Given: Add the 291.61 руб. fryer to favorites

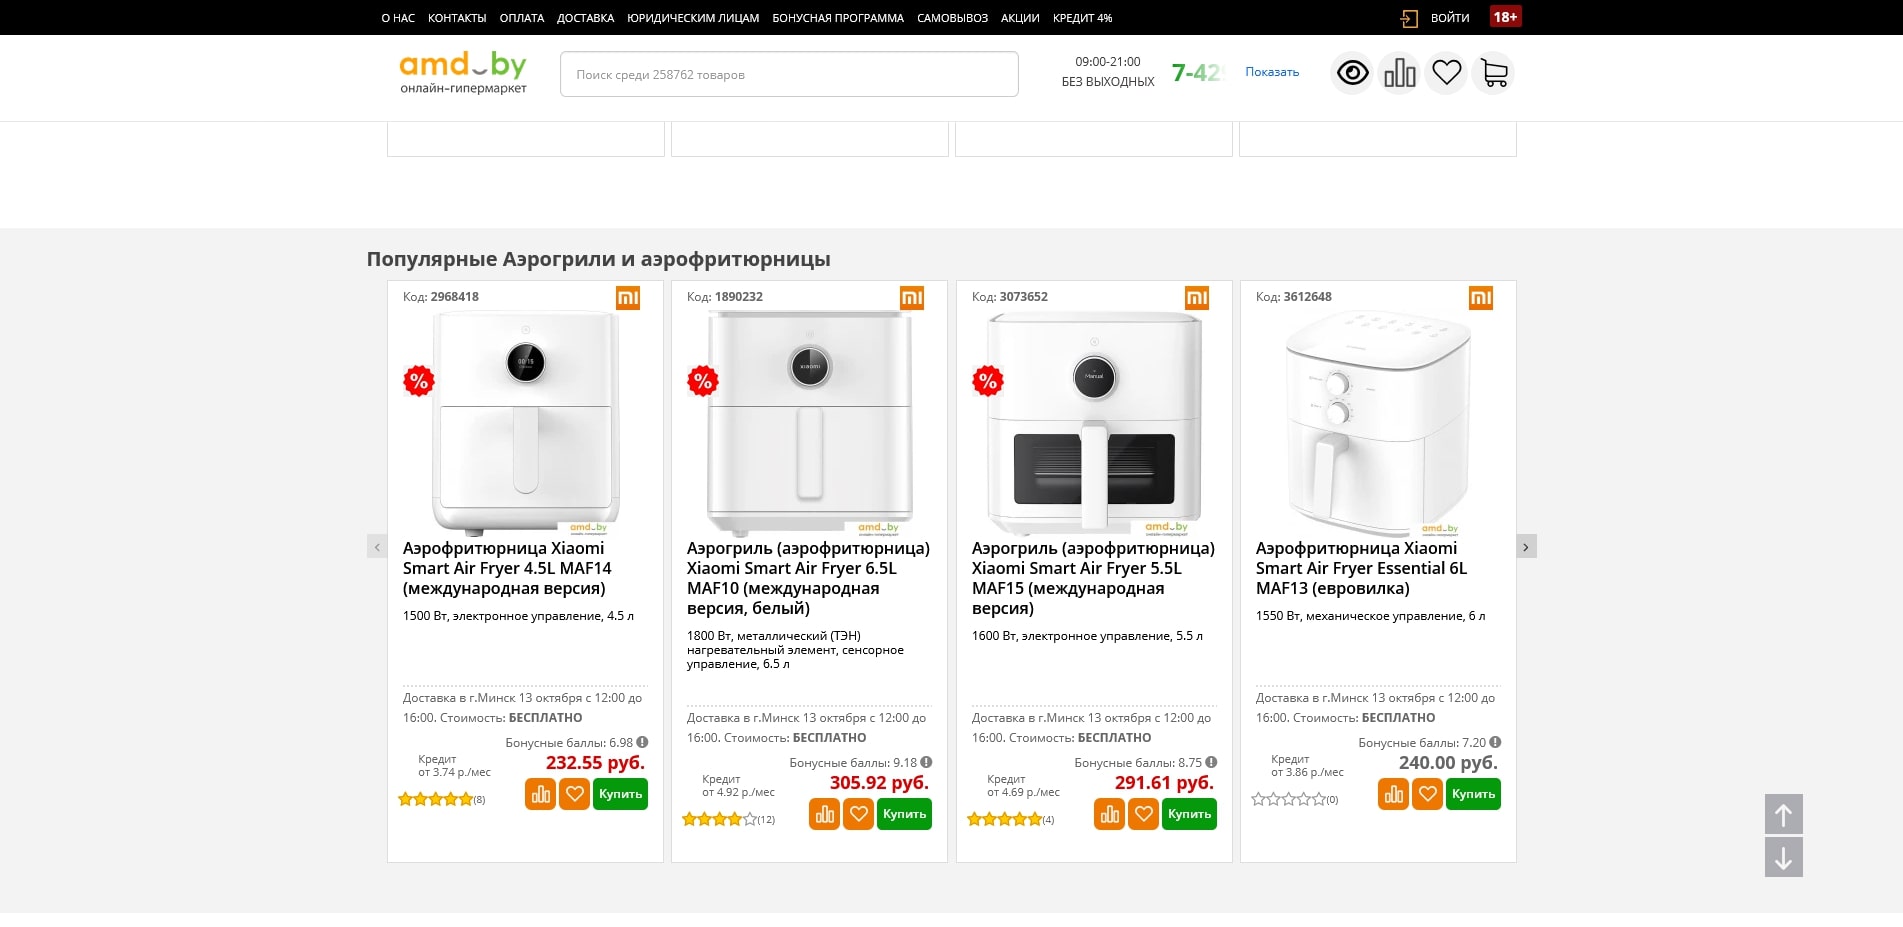Looking at the screenshot, I should [x=1143, y=814].
